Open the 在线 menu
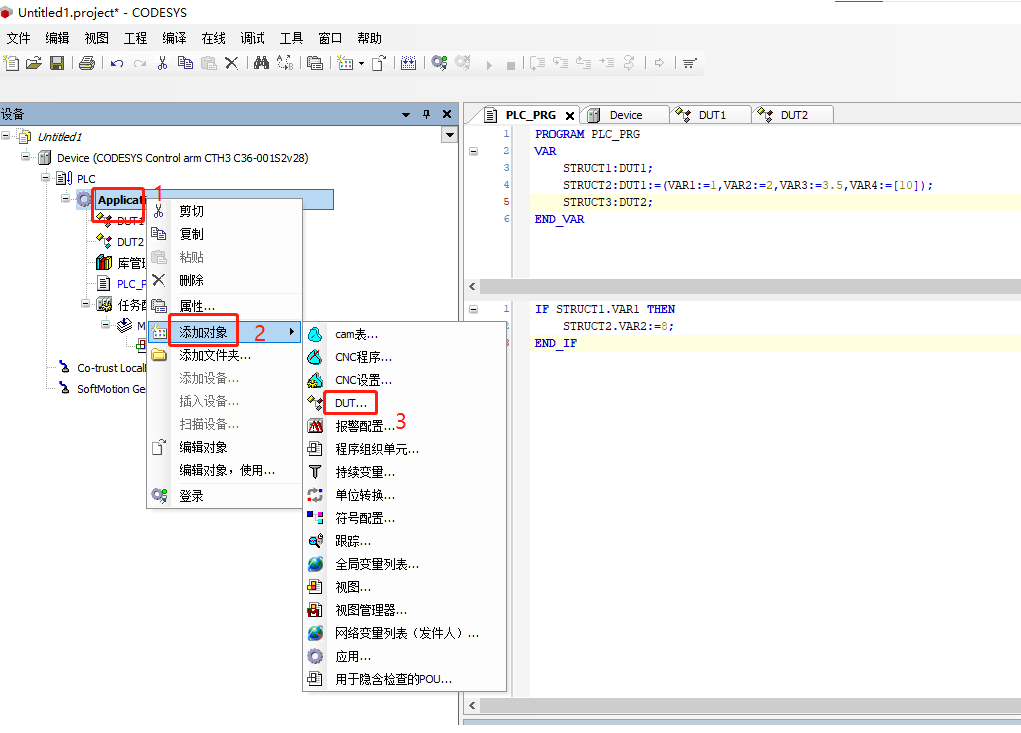This screenshot has width=1021, height=733. point(213,38)
